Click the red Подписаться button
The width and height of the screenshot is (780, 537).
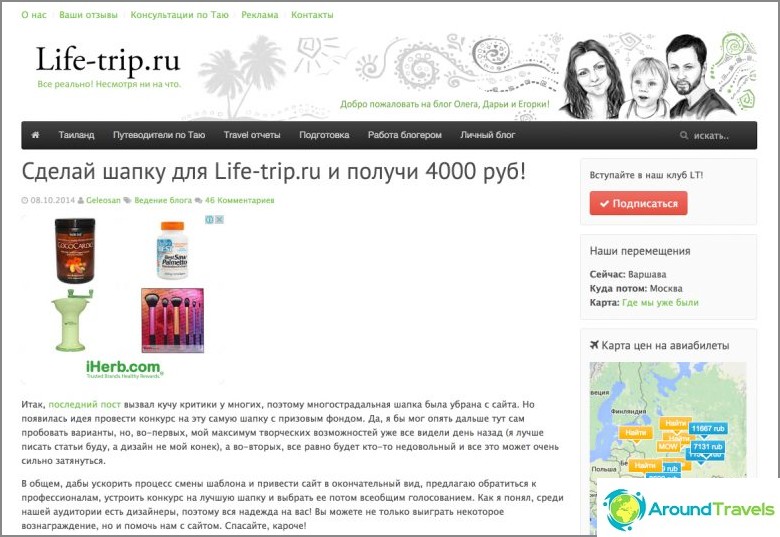tap(638, 203)
